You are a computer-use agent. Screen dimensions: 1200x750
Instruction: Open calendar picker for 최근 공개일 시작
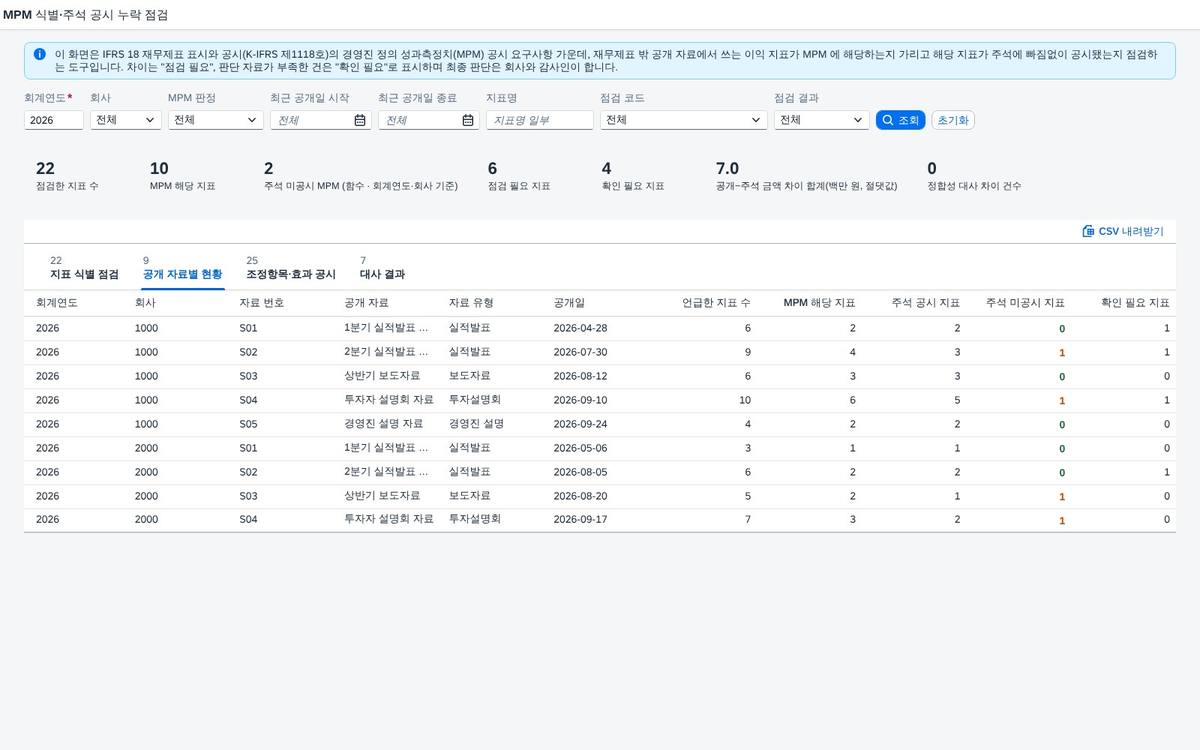[360, 120]
